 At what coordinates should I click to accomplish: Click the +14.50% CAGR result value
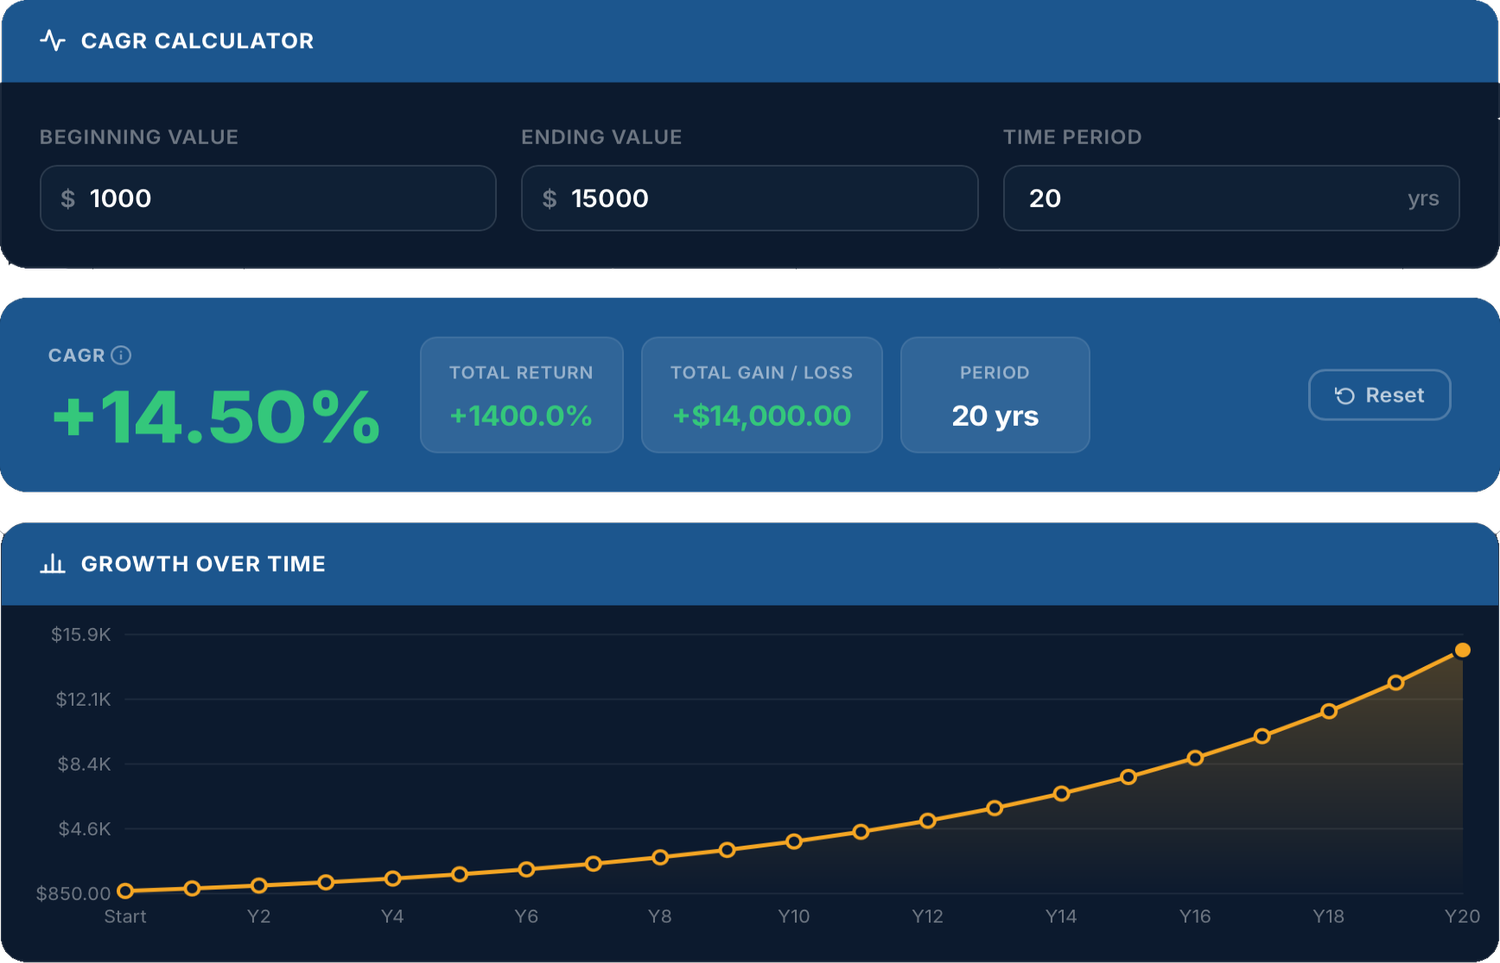click(216, 417)
